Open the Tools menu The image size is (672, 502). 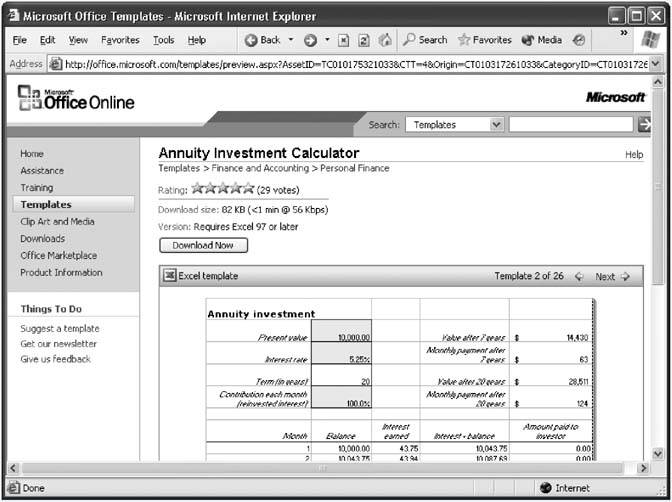[163, 40]
